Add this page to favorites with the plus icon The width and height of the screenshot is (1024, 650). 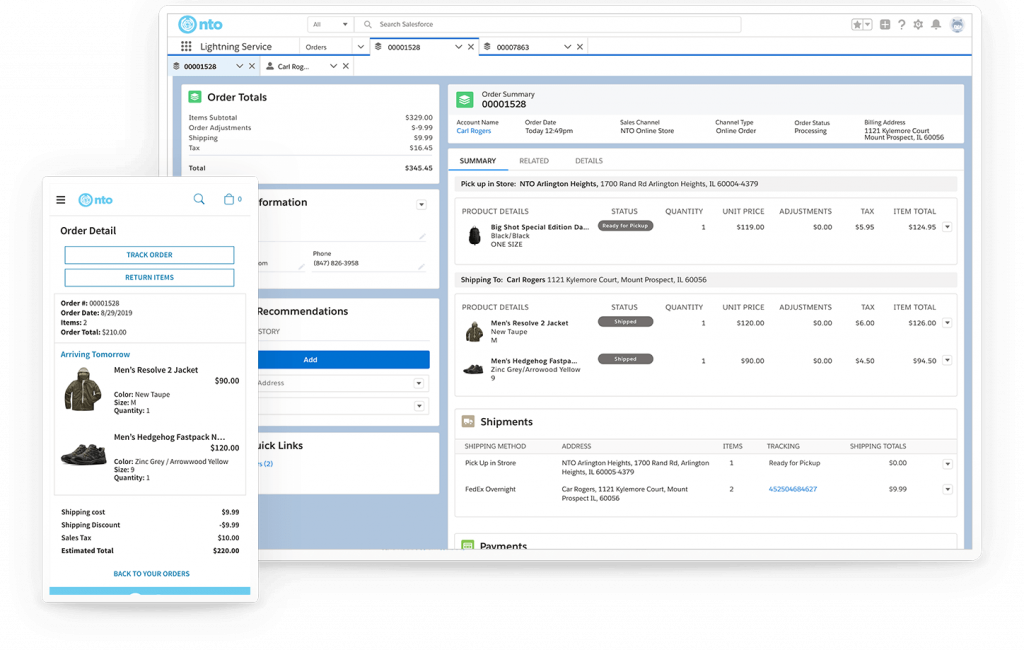[x=884, y=24]
